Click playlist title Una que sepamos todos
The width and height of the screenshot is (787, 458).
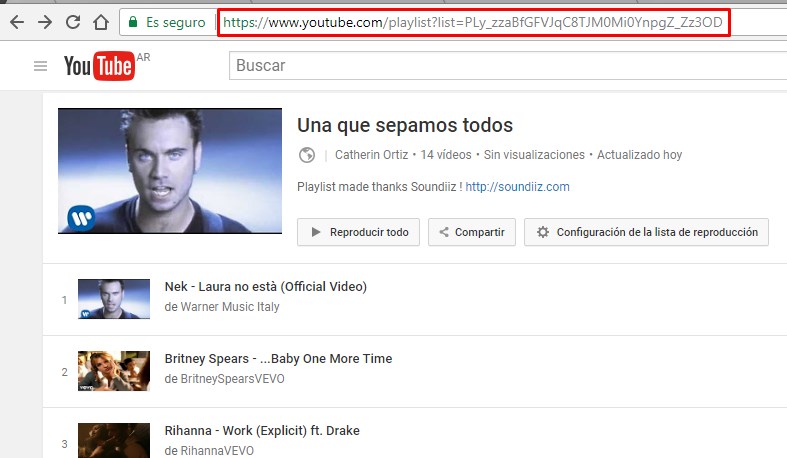pyautogui.click(x=405, y=125)
